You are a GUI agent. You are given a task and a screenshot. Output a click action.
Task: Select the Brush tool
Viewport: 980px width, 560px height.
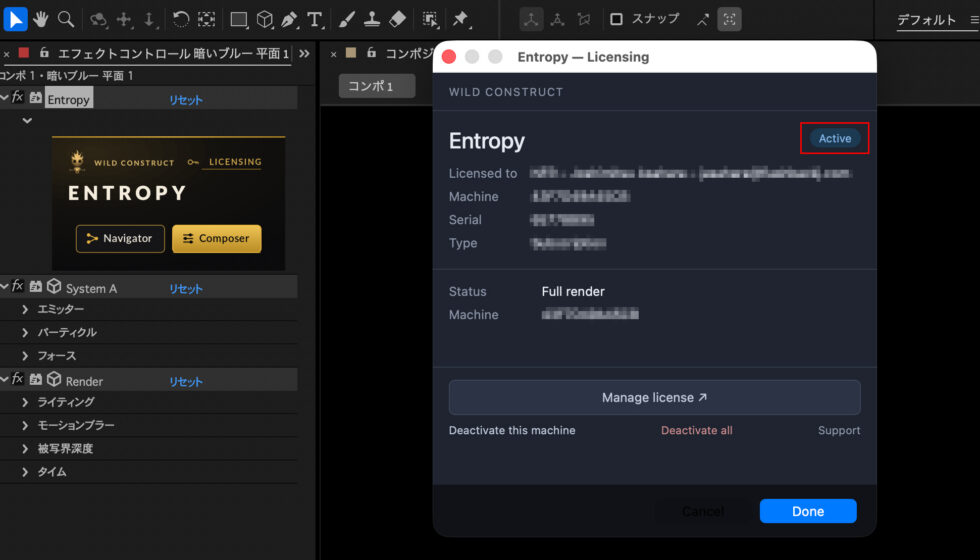coord(346,19)
